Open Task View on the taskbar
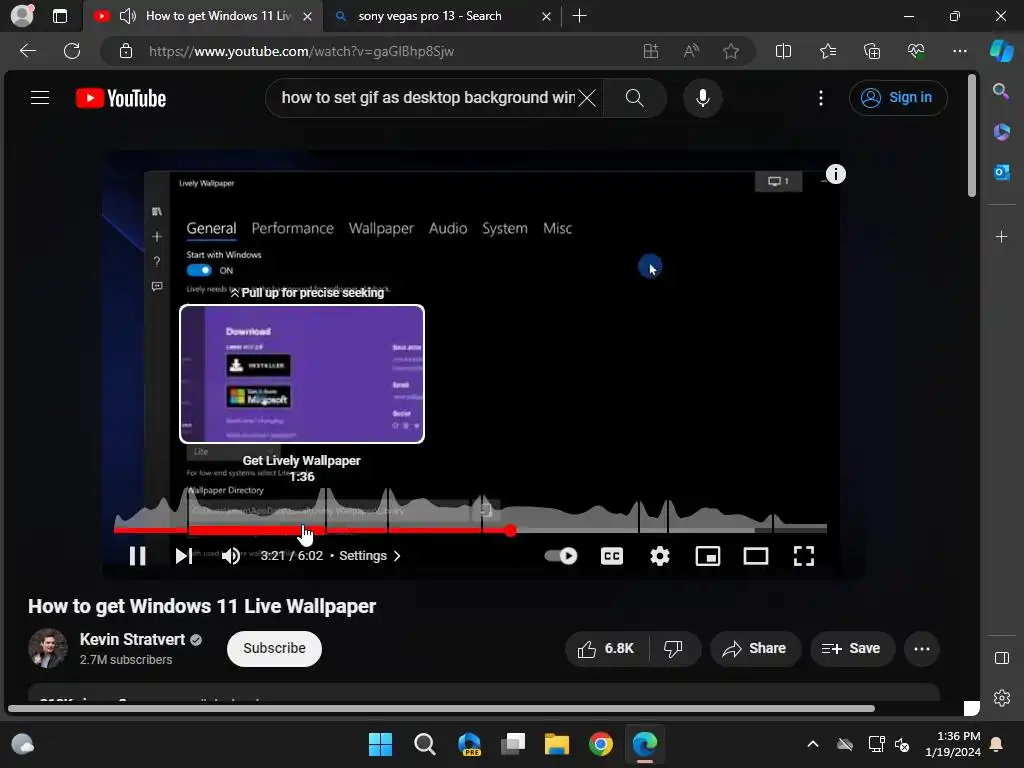 point(513,744)
